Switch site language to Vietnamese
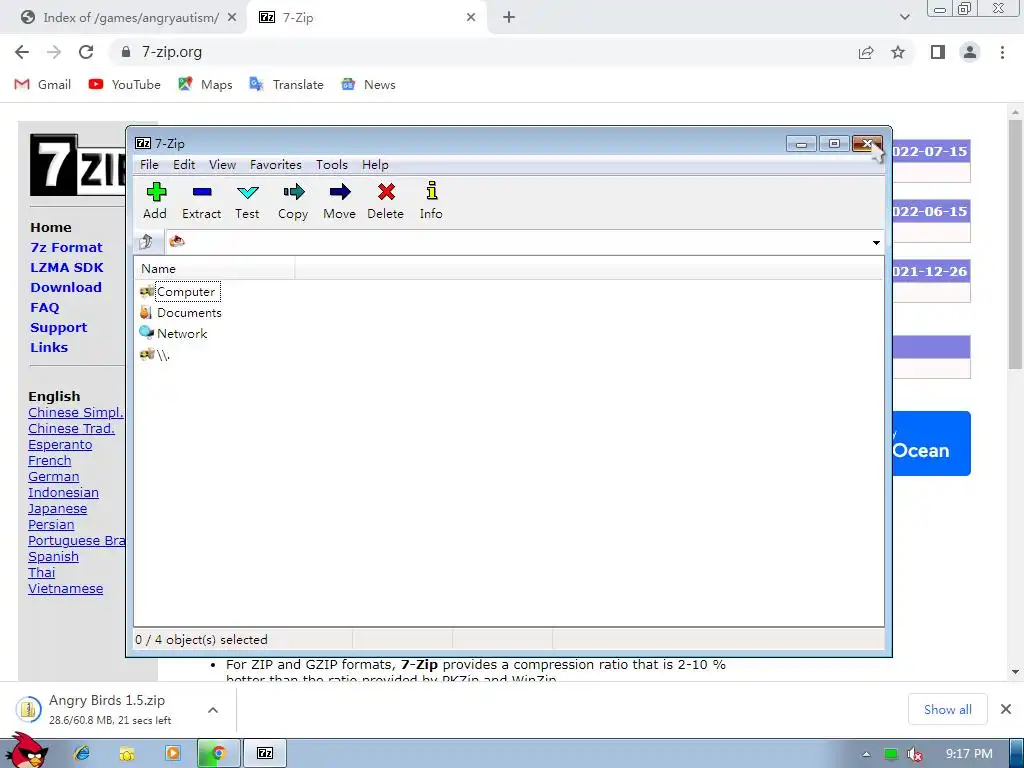Viewport: 1024px width, 768px height. point(65,588)
